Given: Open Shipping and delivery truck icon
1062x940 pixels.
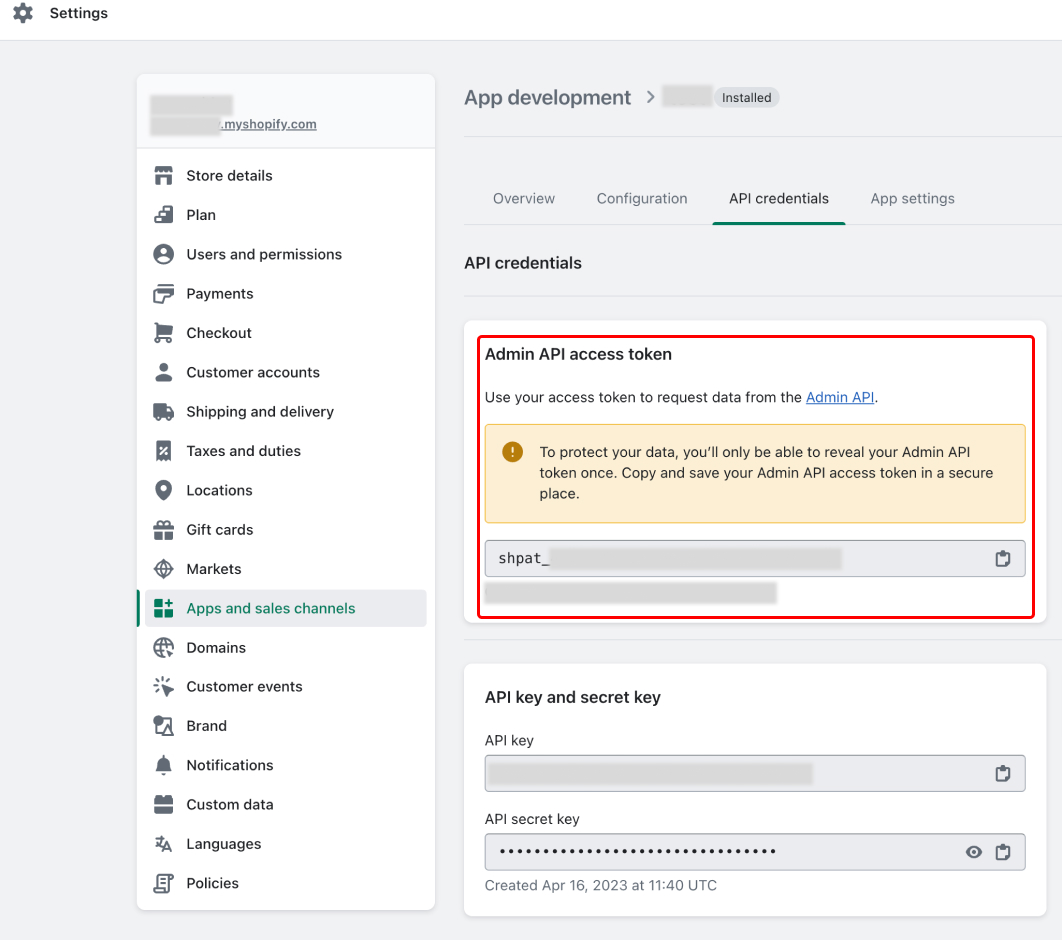Looking at the screenshot, I should [x=163, y=411].
